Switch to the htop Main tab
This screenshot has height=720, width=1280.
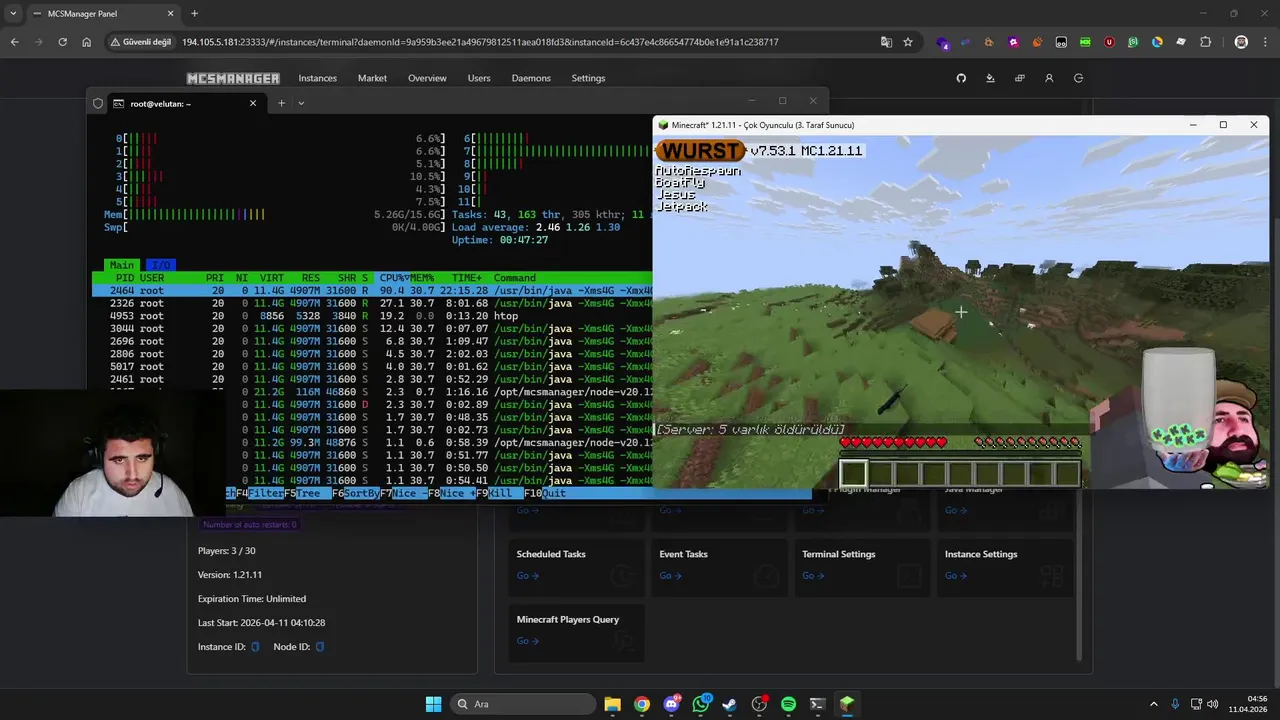point(121,265)
